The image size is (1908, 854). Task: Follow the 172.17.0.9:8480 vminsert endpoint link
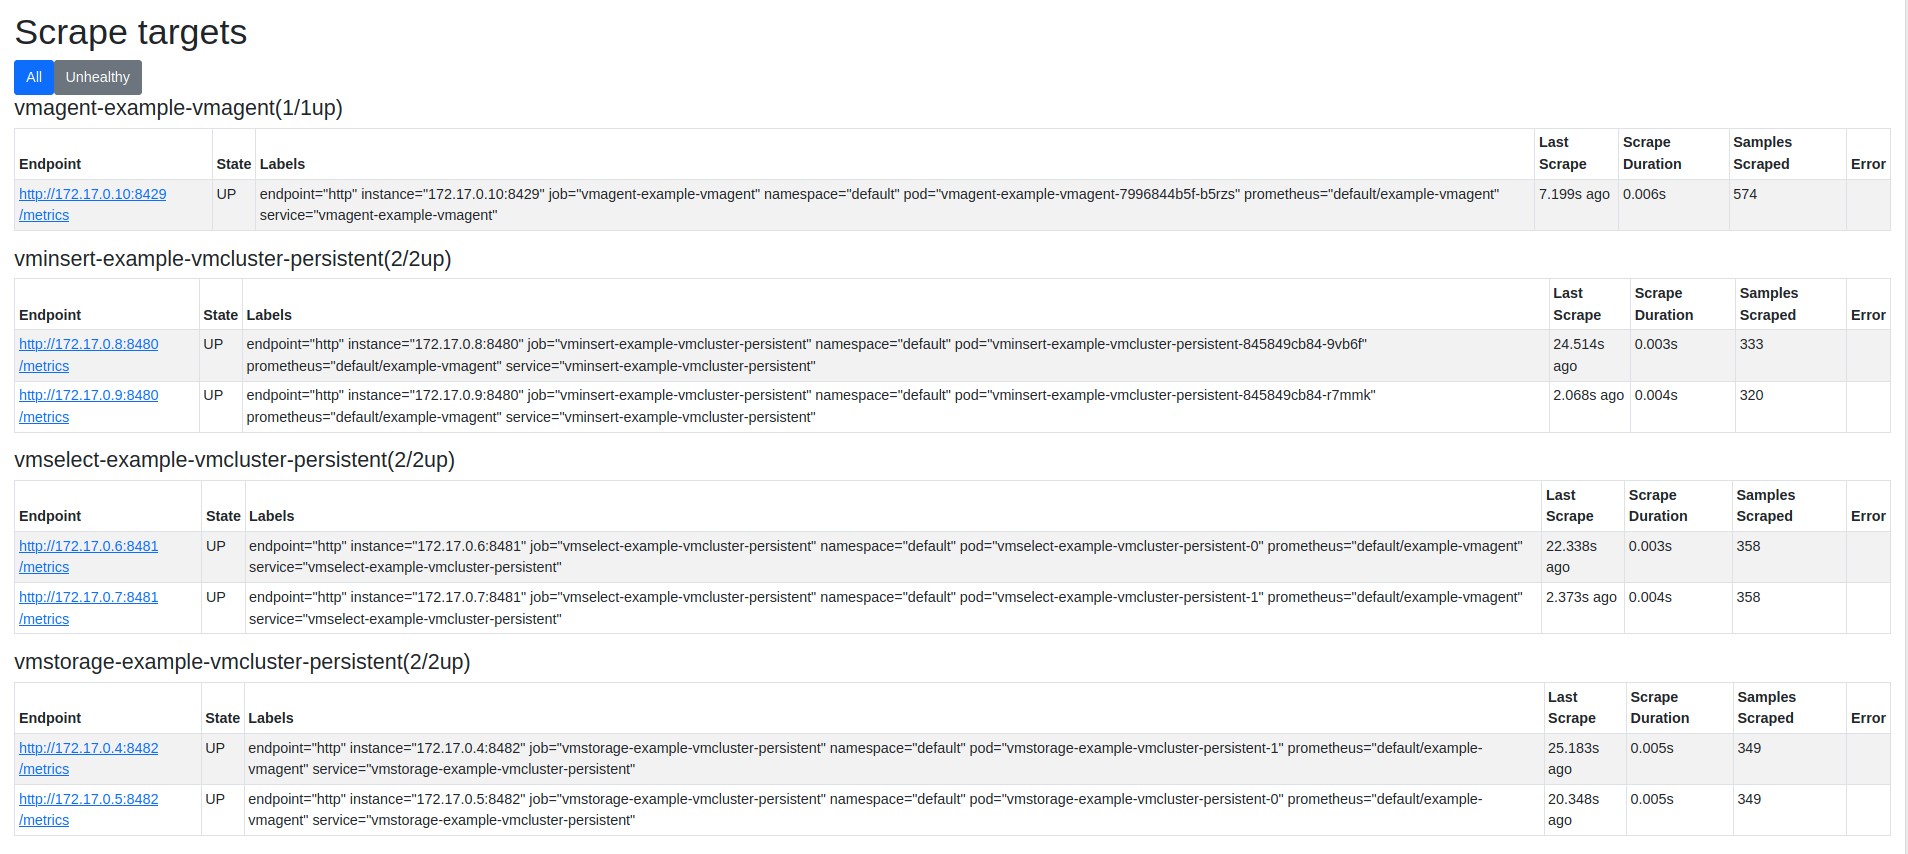[x=88, y=395]
